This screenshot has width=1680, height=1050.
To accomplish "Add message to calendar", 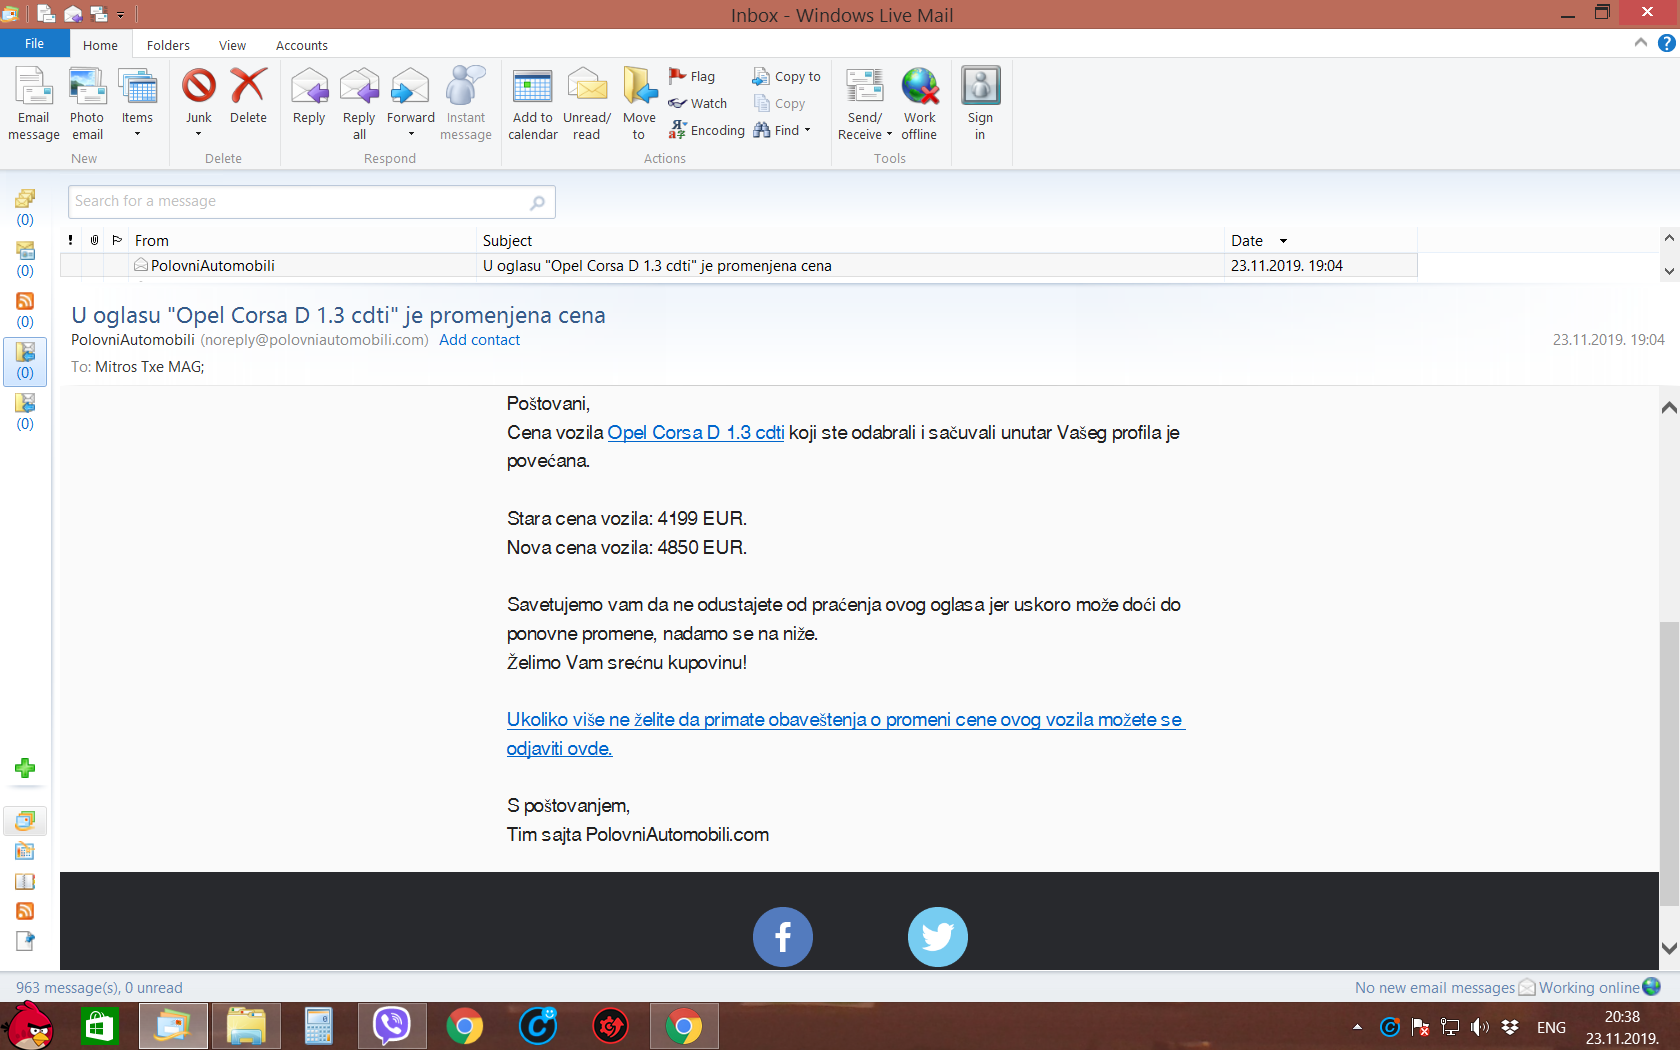I will point(533,104).
